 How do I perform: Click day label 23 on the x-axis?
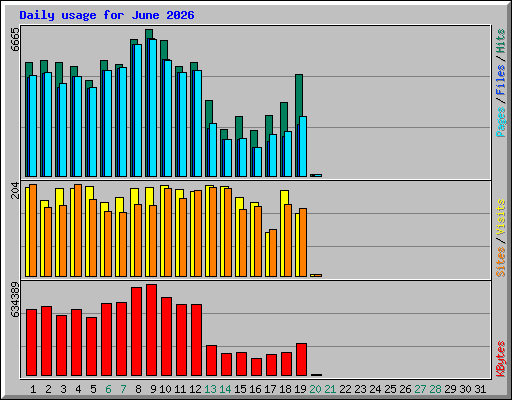[360, 389]
